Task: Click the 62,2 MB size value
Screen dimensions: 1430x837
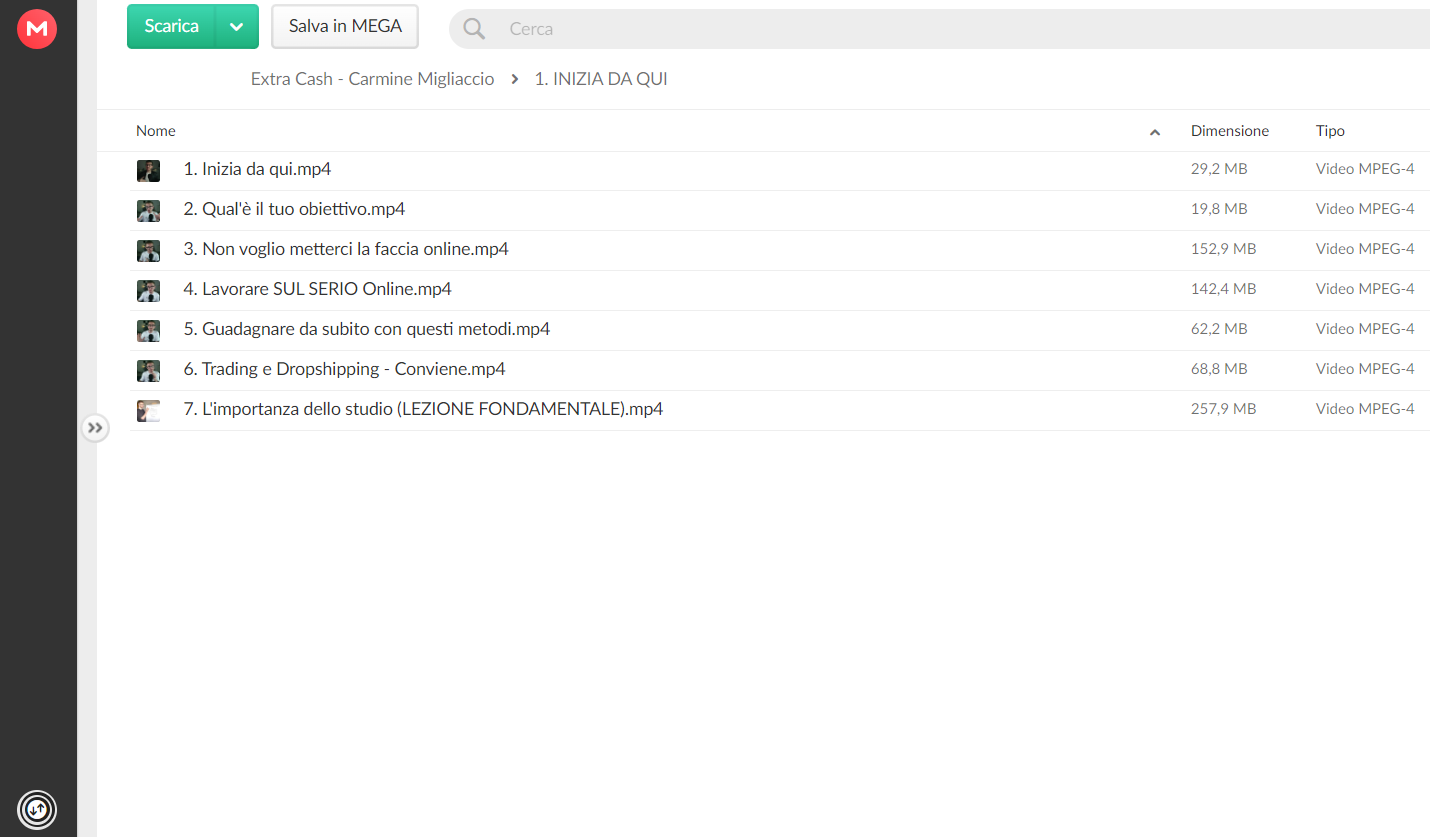Action: pos(1219,329)
